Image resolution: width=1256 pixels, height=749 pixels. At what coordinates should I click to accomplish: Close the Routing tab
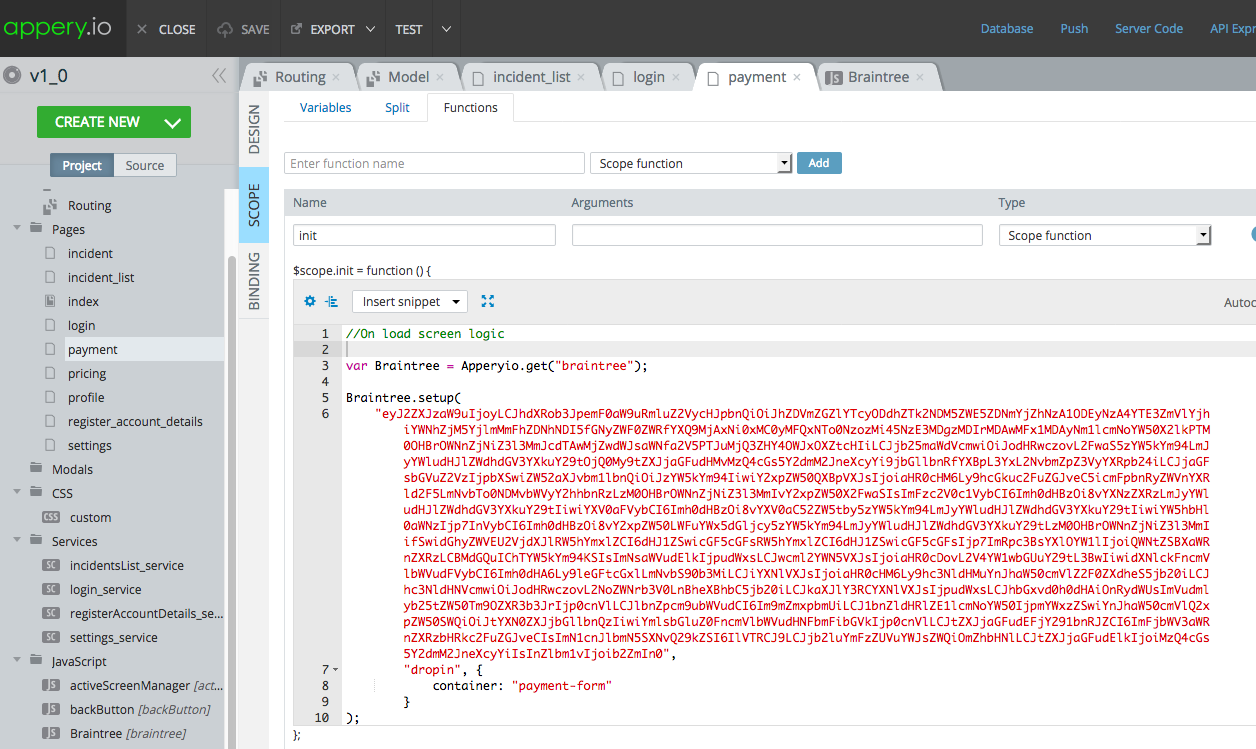click(336, 77)
